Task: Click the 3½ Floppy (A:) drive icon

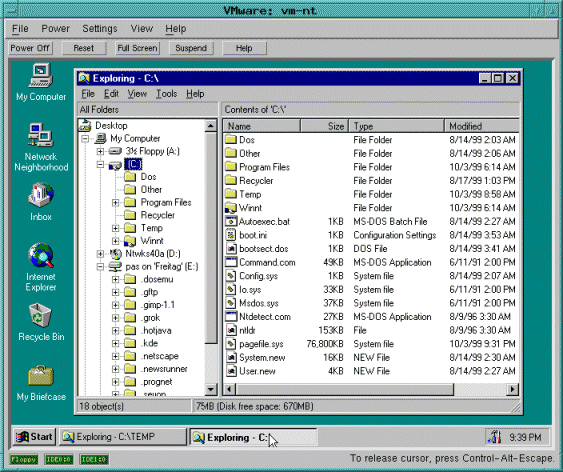Action: tap(115, 151)
